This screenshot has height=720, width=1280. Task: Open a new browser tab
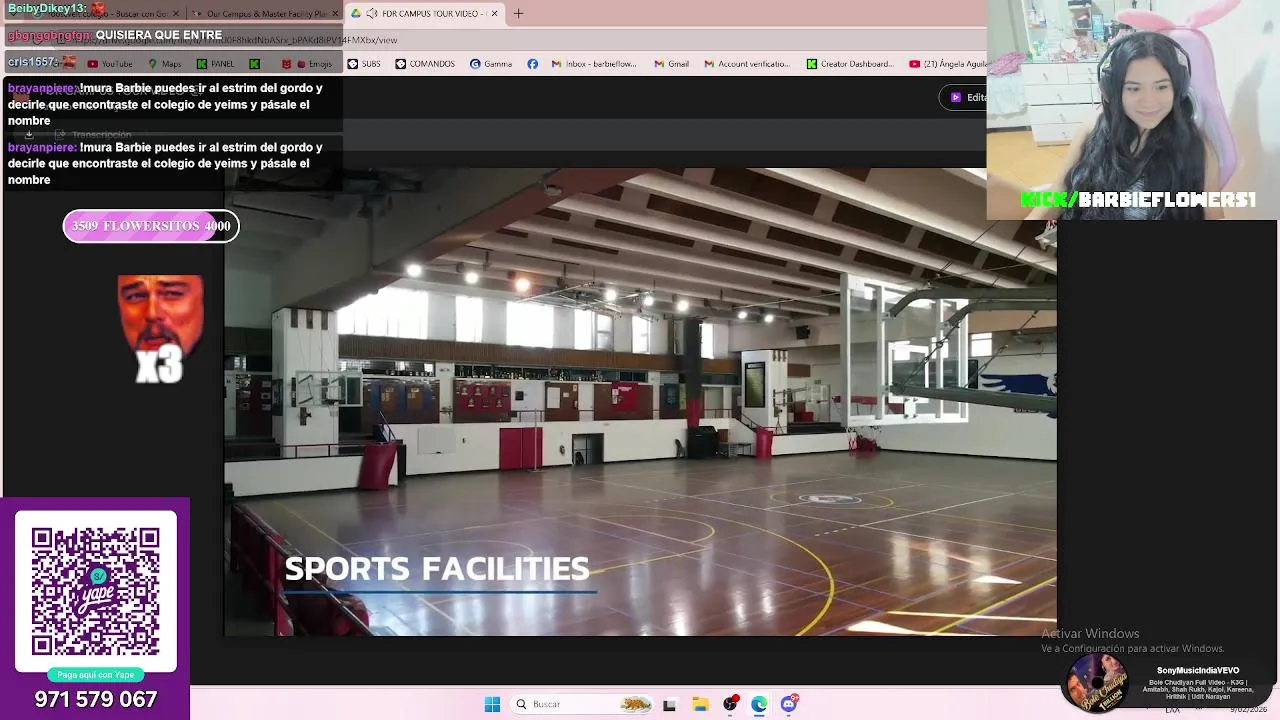point(518,14)
